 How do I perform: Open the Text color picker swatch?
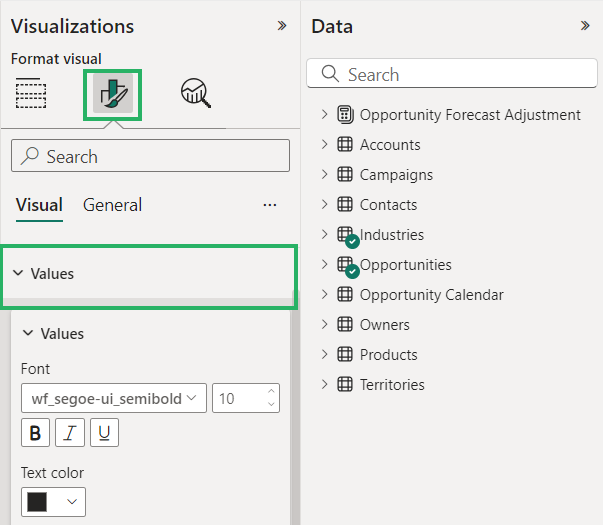(x=53, y=501)
